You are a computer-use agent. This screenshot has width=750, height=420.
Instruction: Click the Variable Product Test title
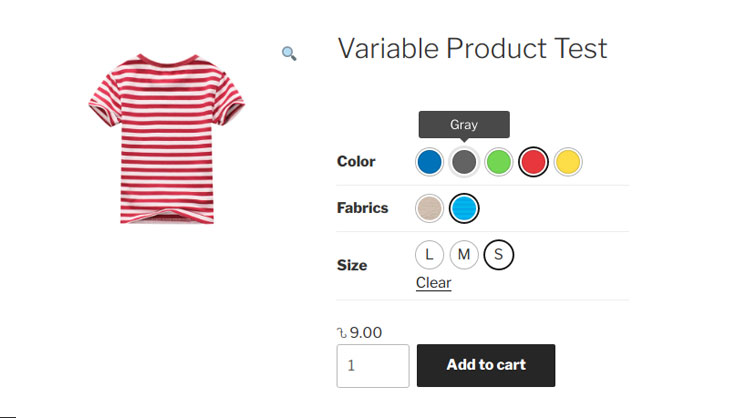(472, 48)
